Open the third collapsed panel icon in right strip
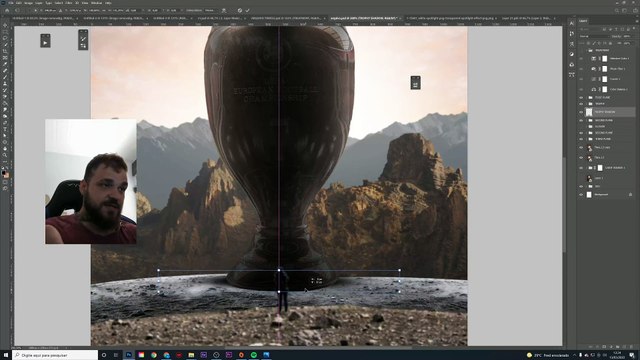The height and width of the screenshot is (360, 640). pyautogui.click(x=571, y=44)
